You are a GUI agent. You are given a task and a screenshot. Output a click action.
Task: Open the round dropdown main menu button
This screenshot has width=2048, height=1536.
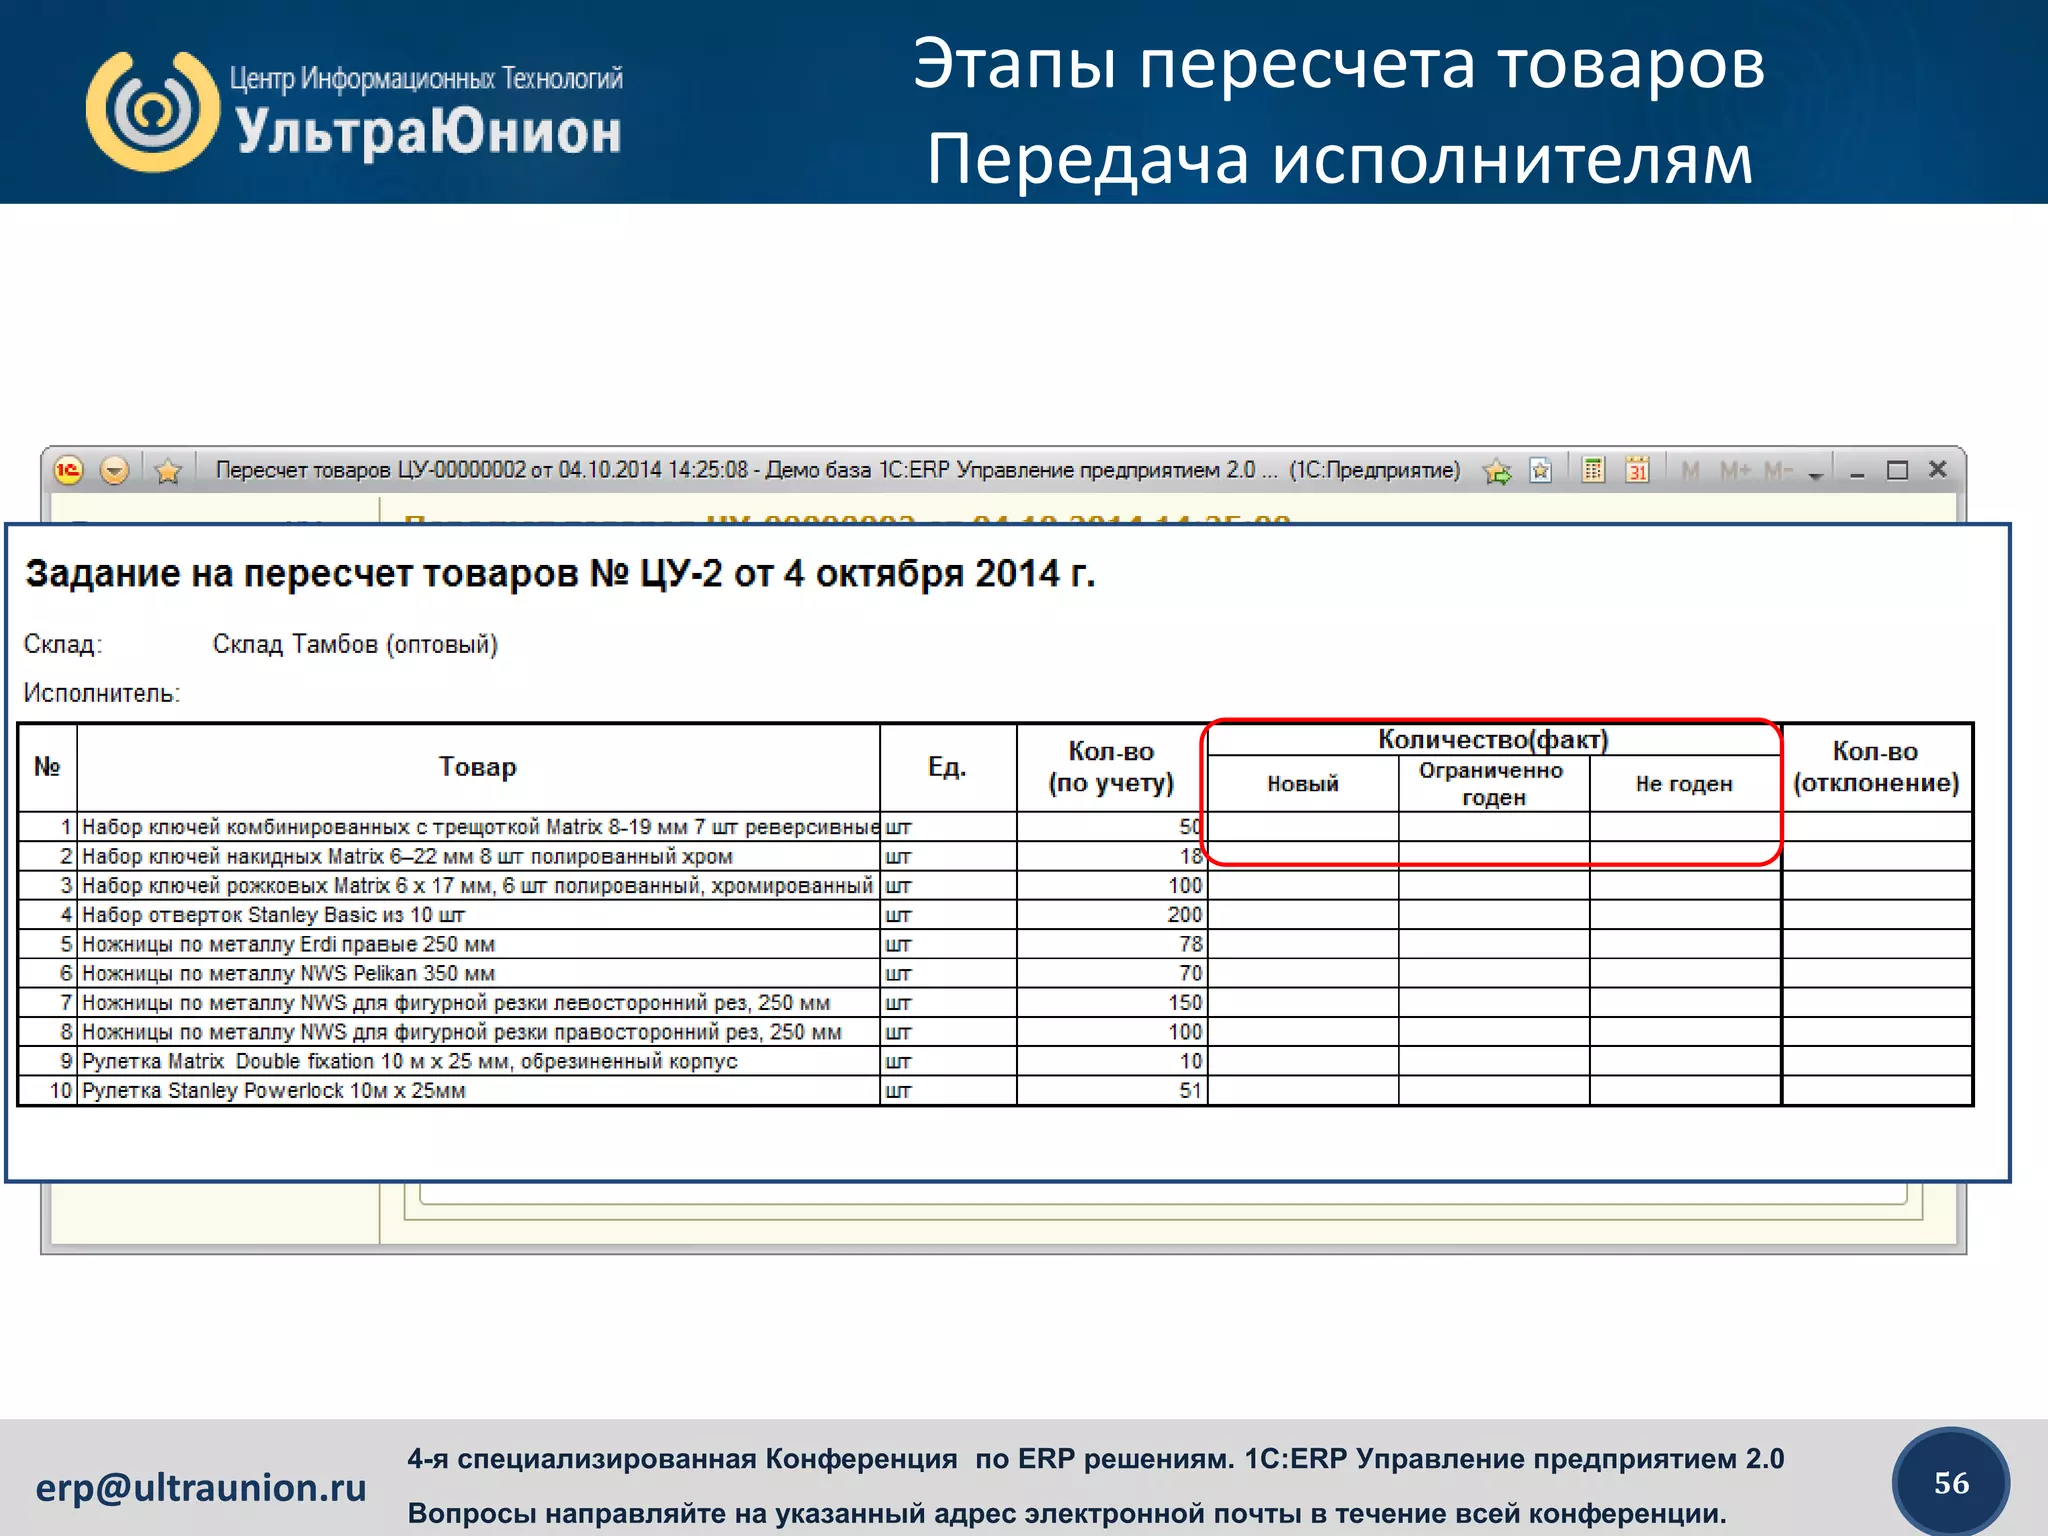[115, 470]
